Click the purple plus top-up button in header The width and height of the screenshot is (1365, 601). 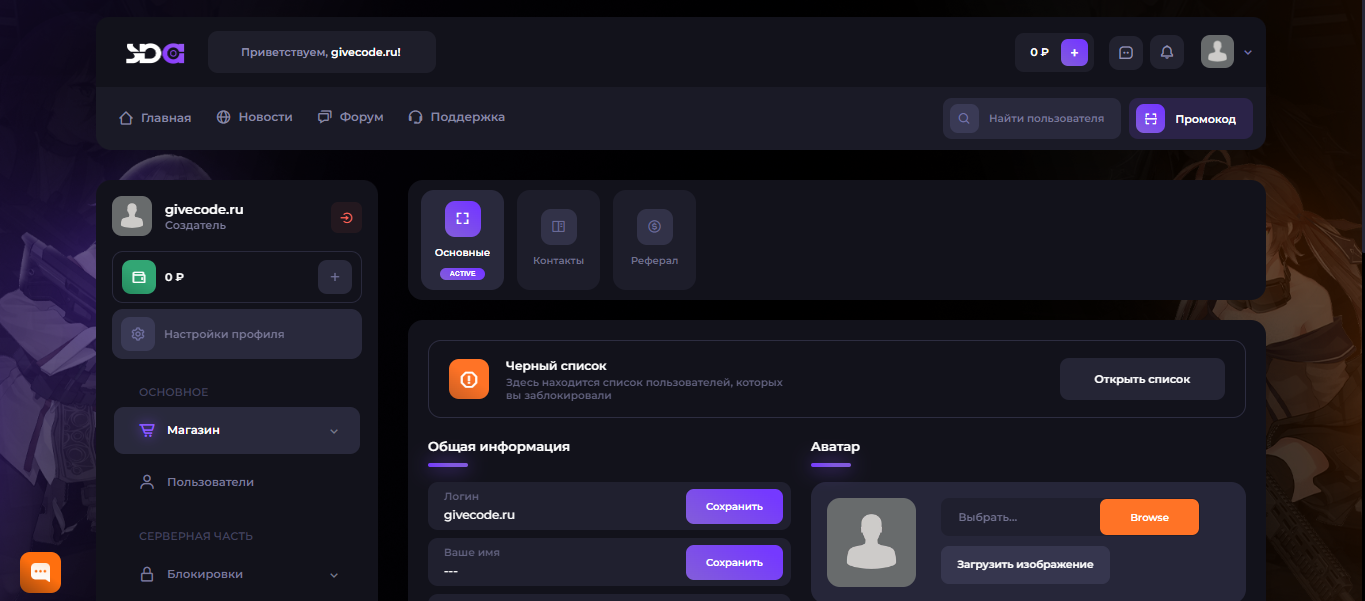(1074, 52)
